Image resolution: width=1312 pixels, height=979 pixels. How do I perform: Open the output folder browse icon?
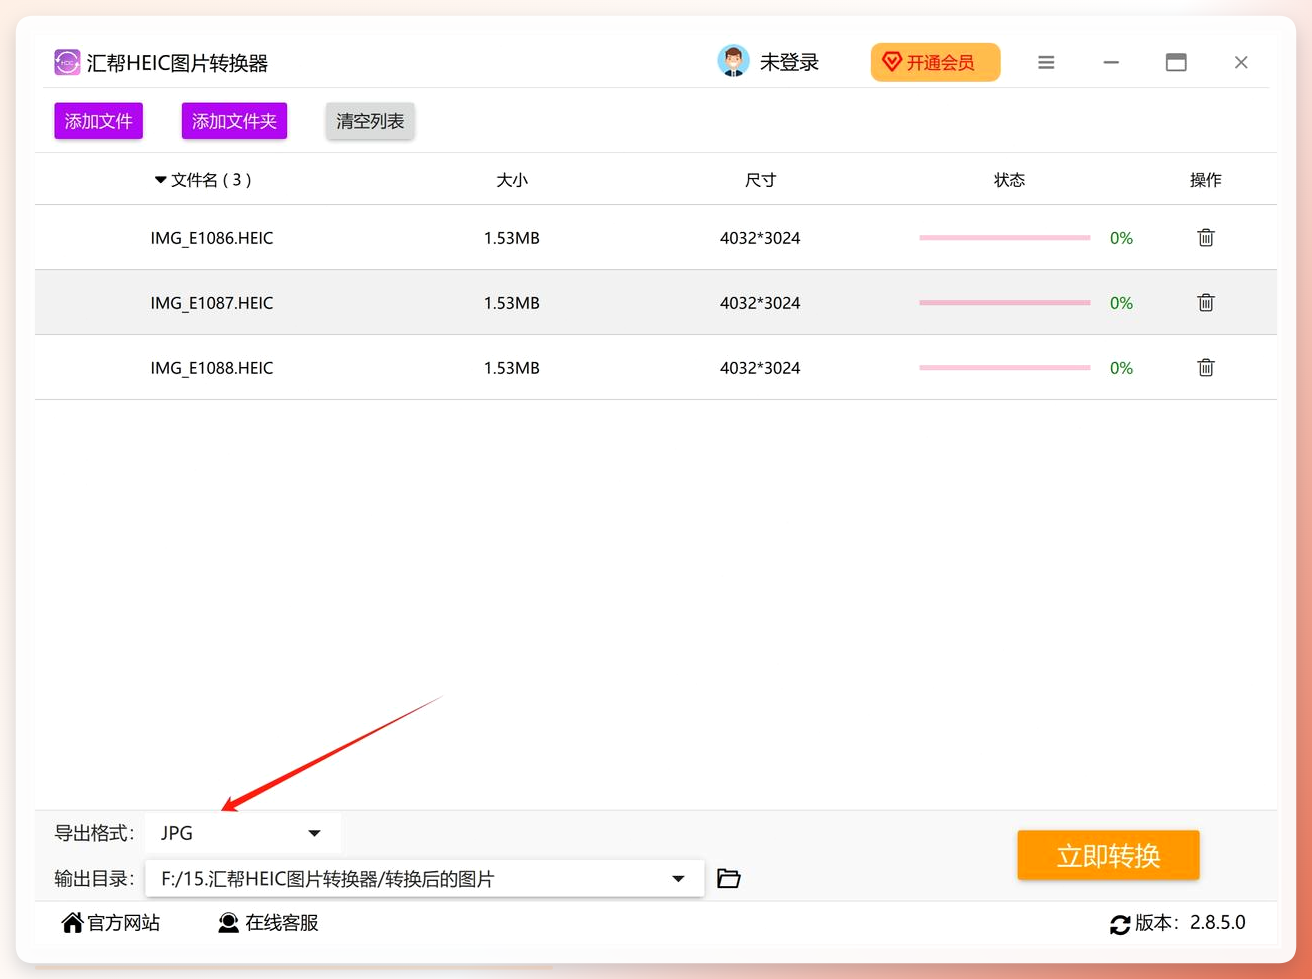(729, 879)
